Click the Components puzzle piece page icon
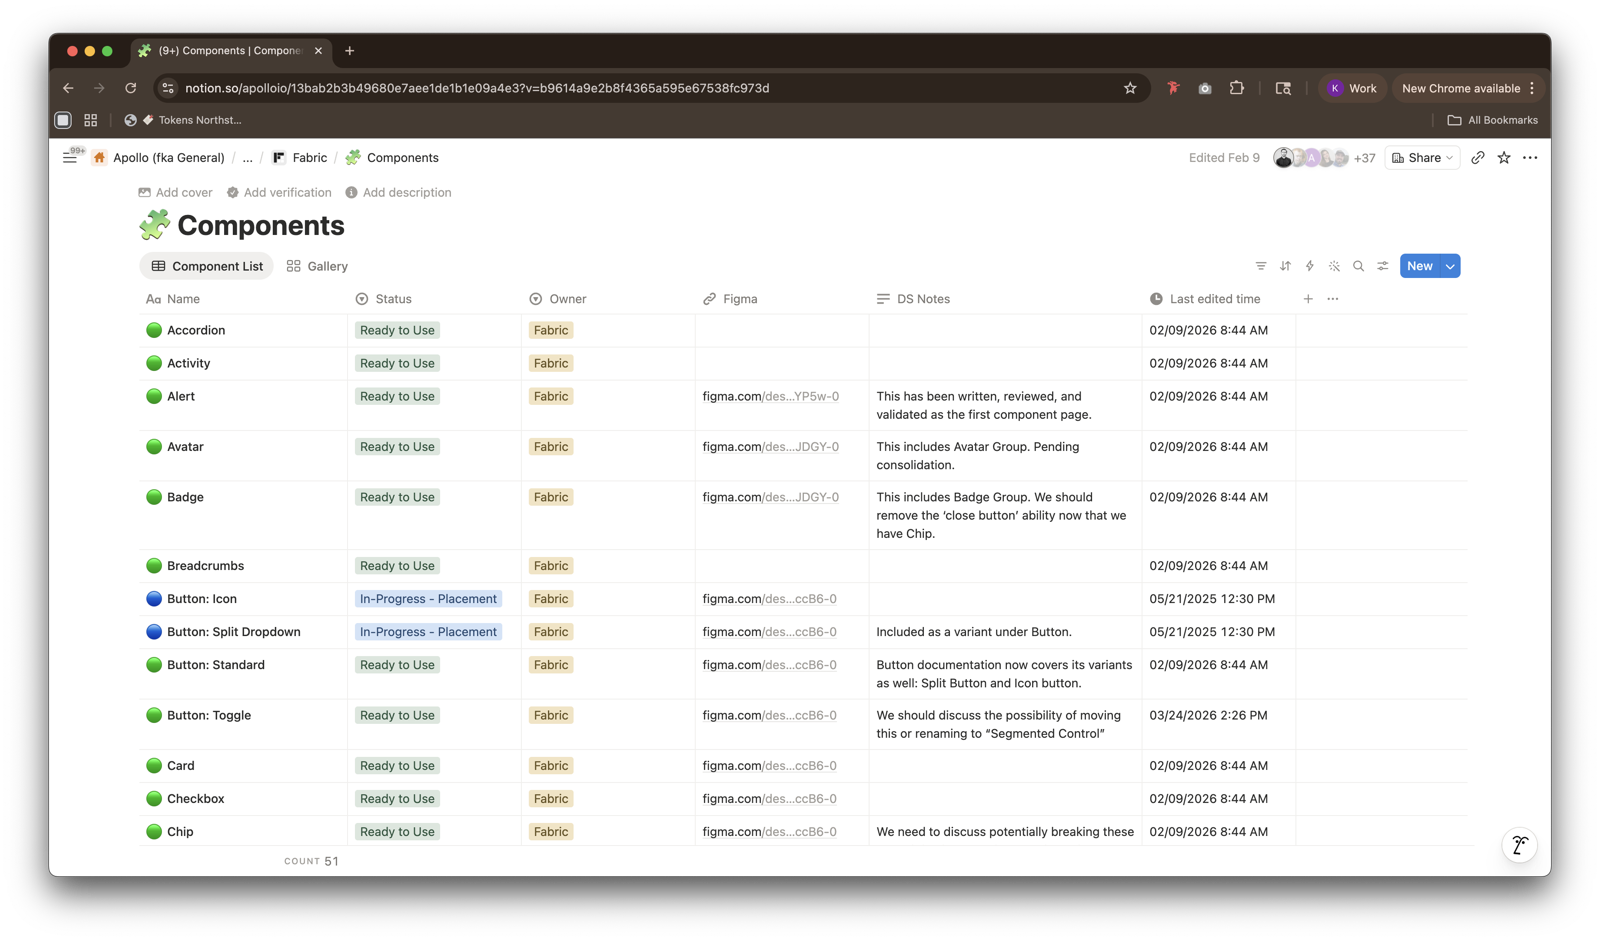The height and width of the screenshot is (941, 1600). coord(154,226)
